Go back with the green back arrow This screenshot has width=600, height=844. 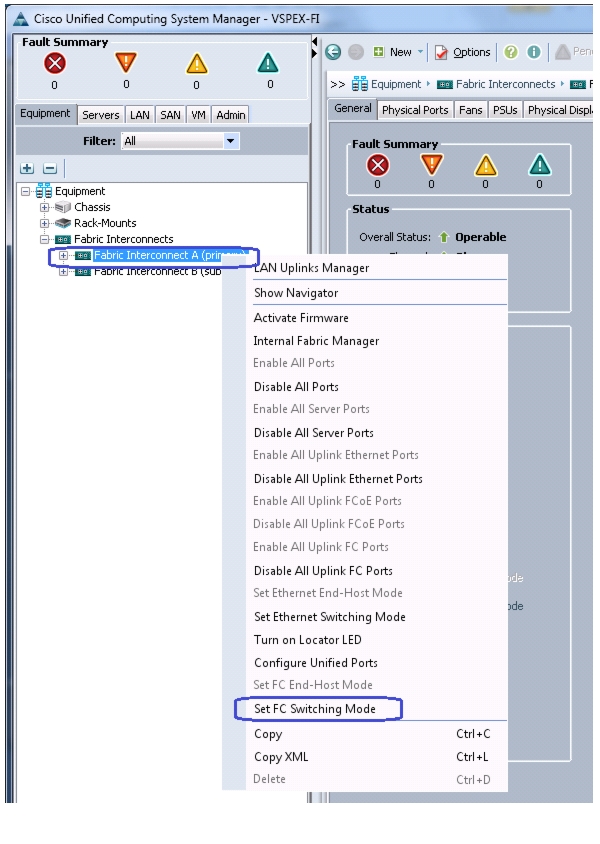333,52
